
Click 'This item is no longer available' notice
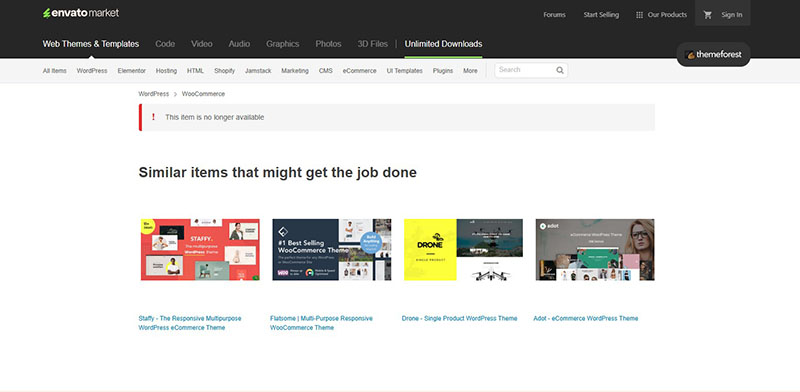(x=397, y=117)
